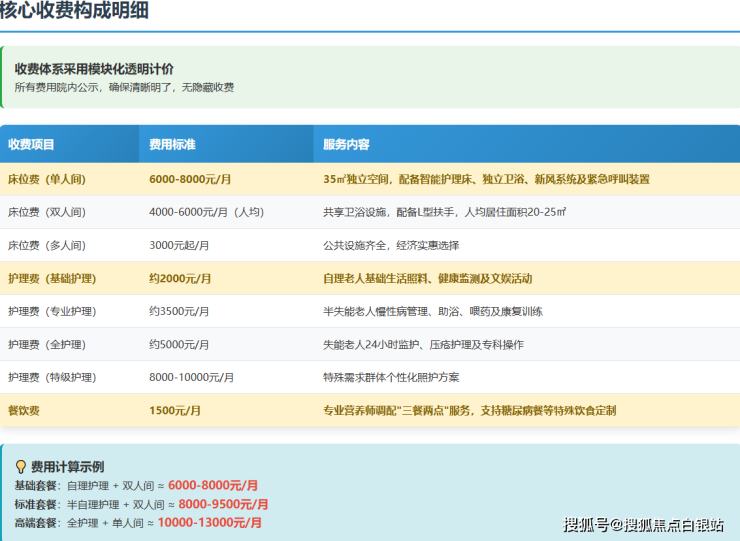Click the 约3500元/月 price cell
This screenshot has width=740, height=541.
click(x=179, y=311)
